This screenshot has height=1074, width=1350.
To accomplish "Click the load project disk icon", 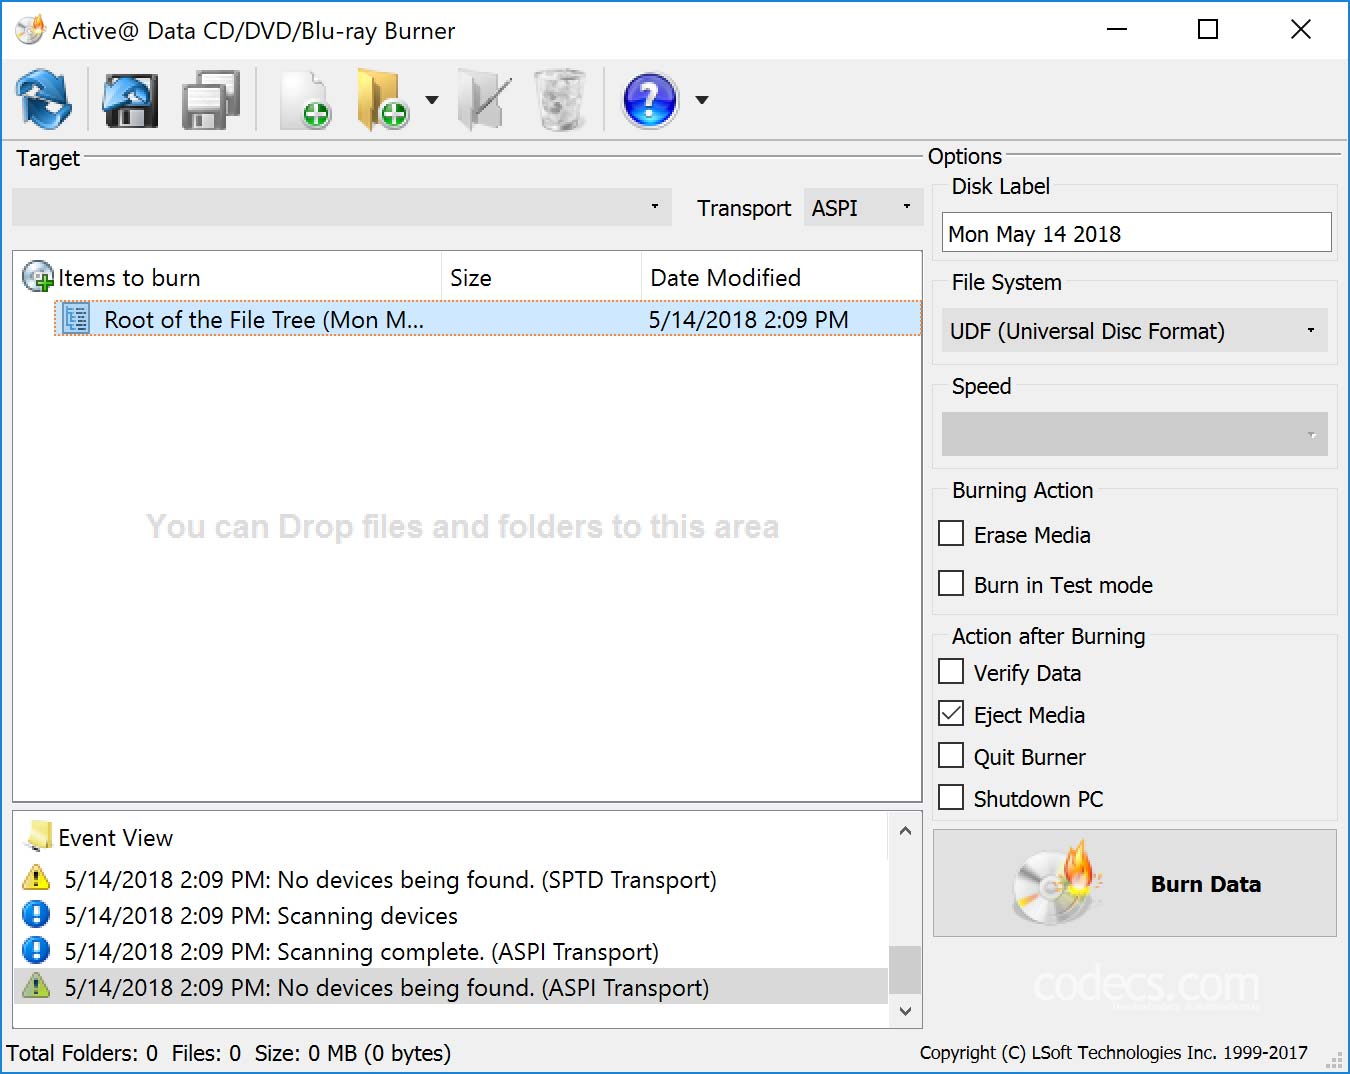I will point(130,100).
